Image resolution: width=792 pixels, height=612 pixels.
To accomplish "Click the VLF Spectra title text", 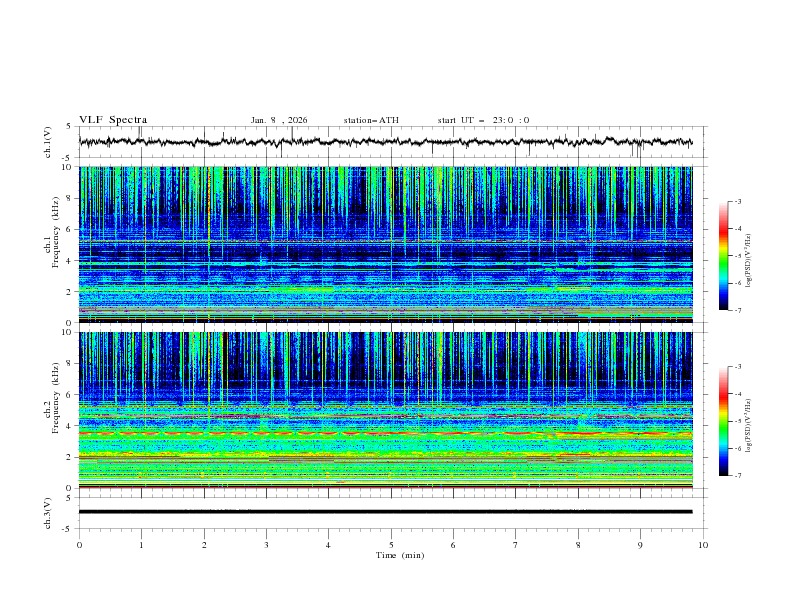I will (113, 120).
